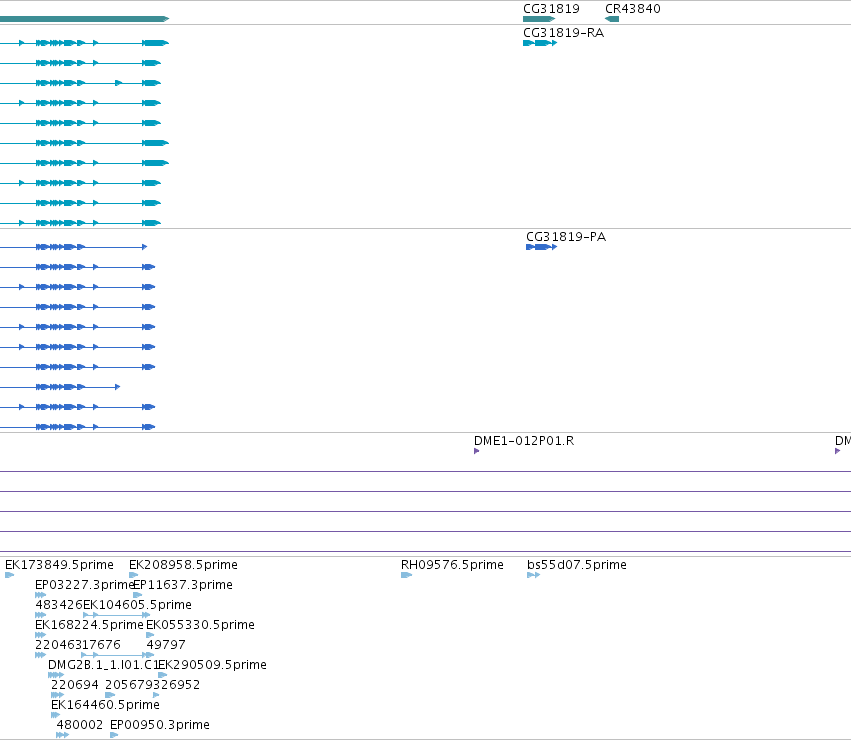Click the EK208958.5prime EST arrow glyph
The image size is (851, 740).
coord(133,575)
